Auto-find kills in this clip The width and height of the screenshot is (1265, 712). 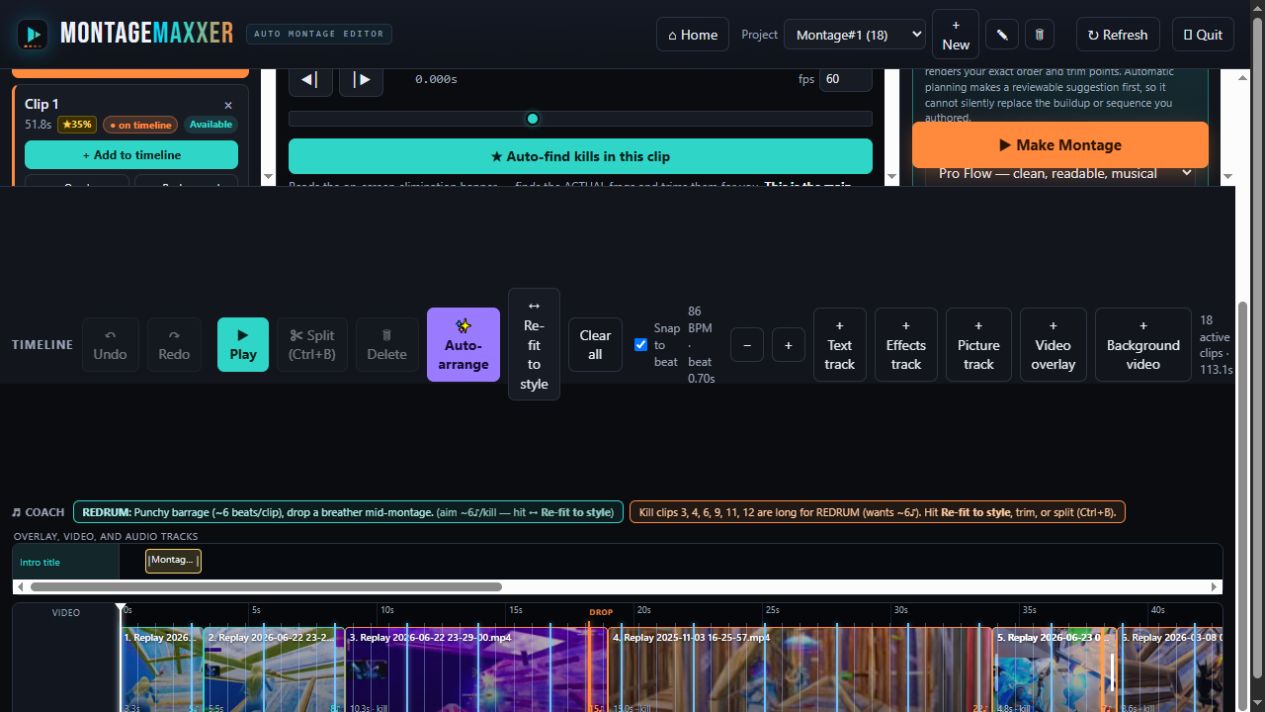tap(580, 156)
